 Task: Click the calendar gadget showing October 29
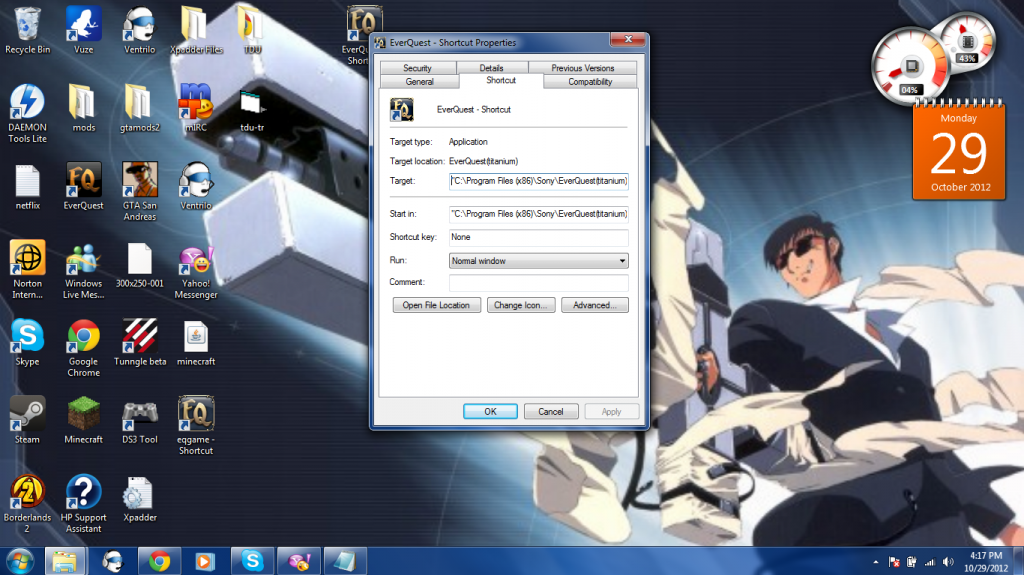tap(959, 150)
